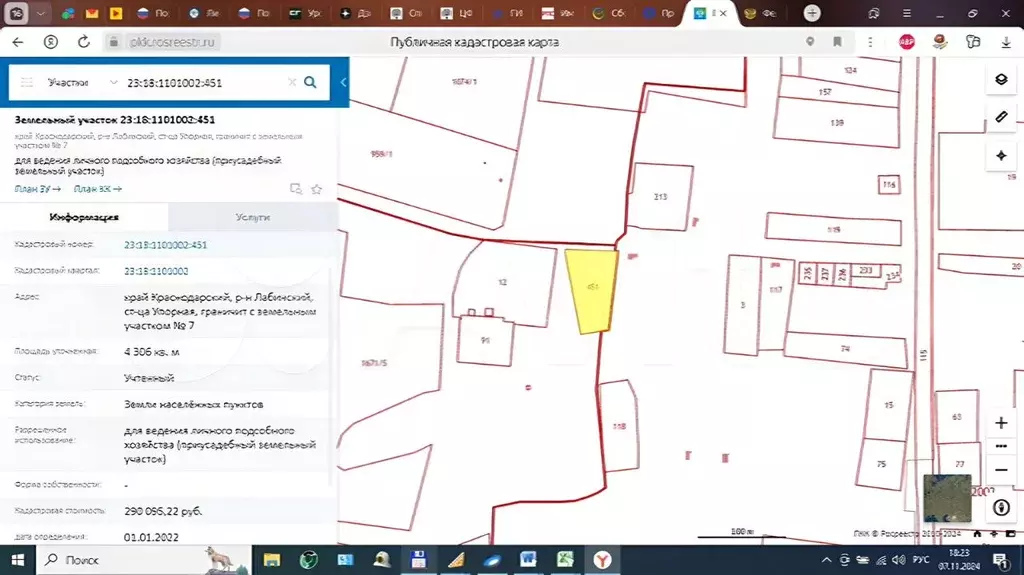Go back with the browser back arrow
Screen dimensions: 1024x575
click(x=18, y=42)
